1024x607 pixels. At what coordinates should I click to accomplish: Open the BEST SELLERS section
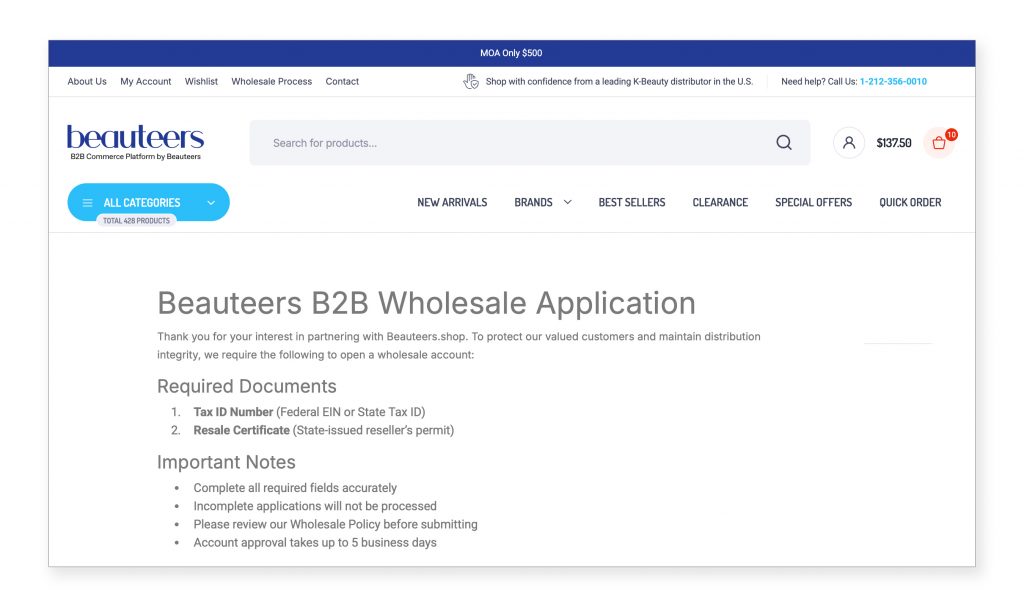coord(631,202)
